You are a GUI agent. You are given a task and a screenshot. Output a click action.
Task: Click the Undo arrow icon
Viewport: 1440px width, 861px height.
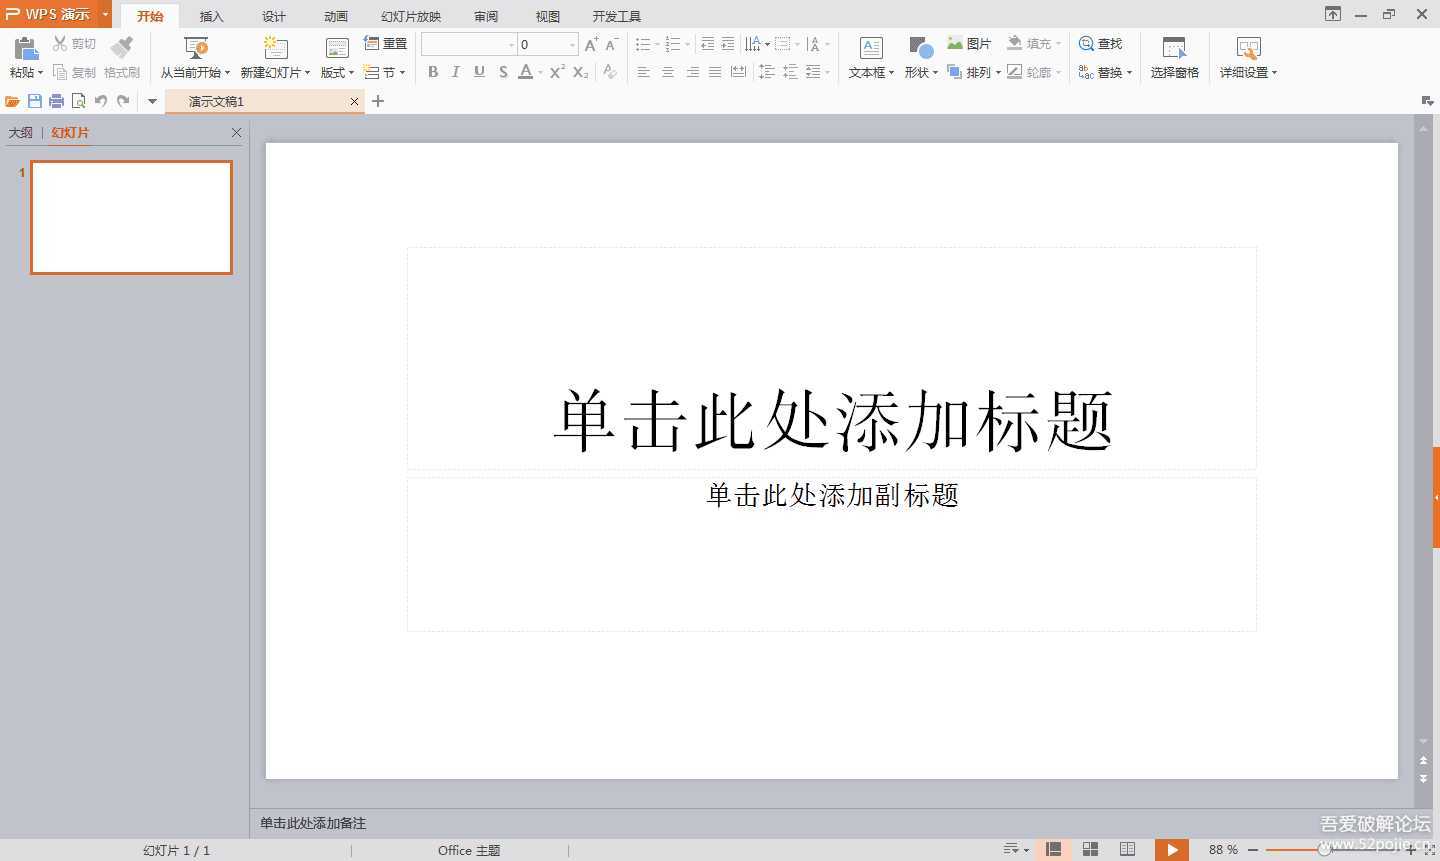pyautogui.click(x=101, y=101)
